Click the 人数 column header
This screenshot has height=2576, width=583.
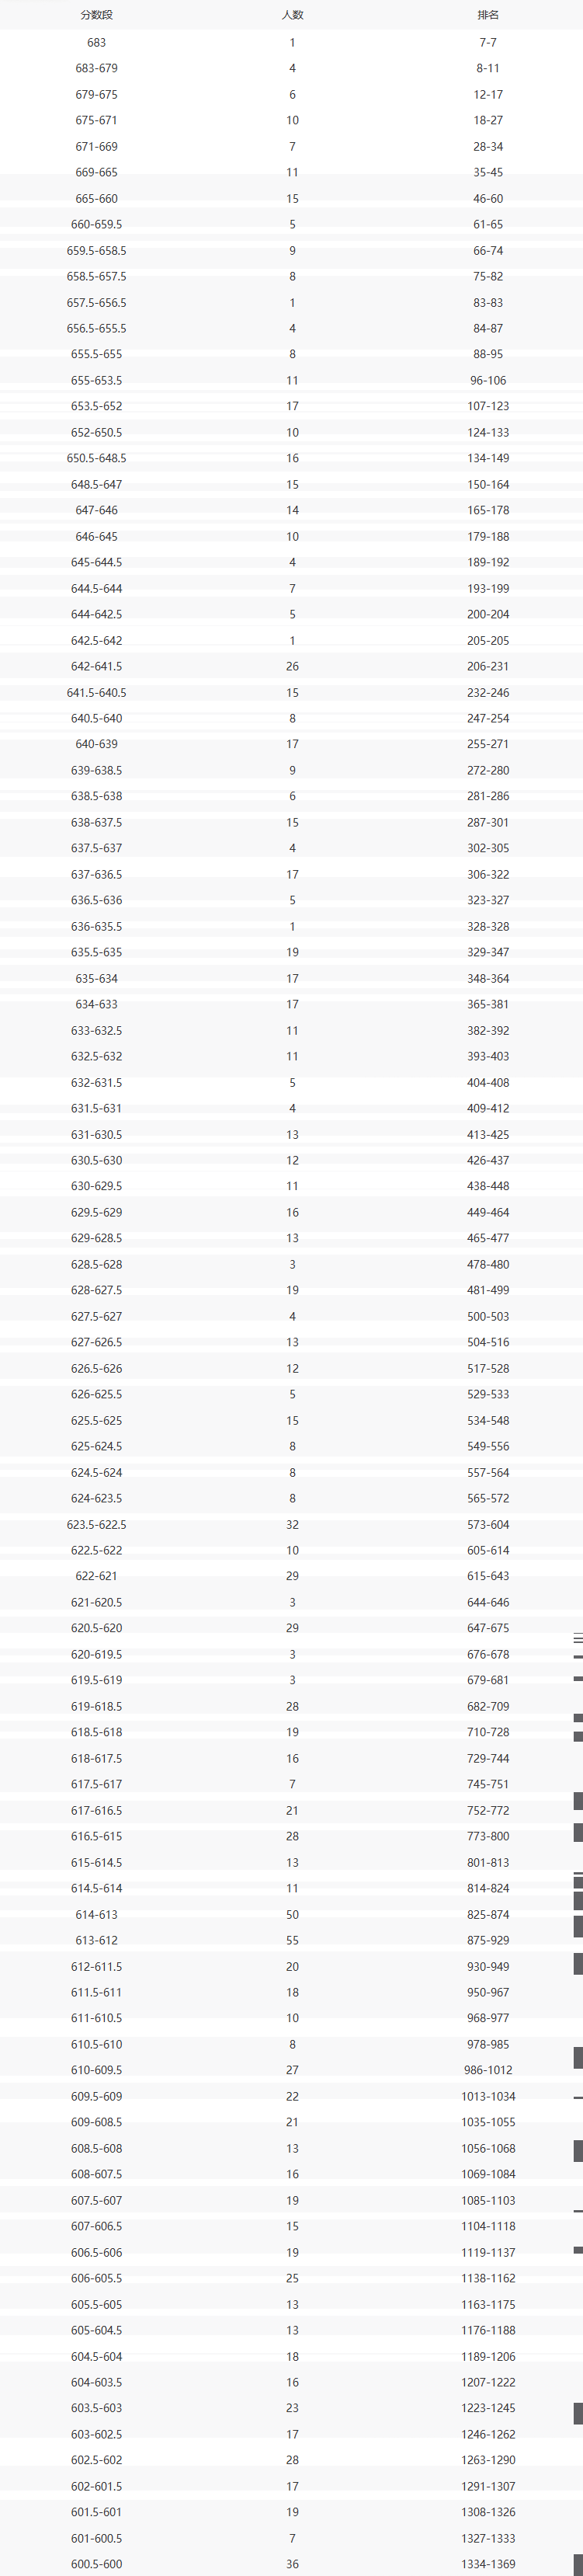[x=292, y=15]
